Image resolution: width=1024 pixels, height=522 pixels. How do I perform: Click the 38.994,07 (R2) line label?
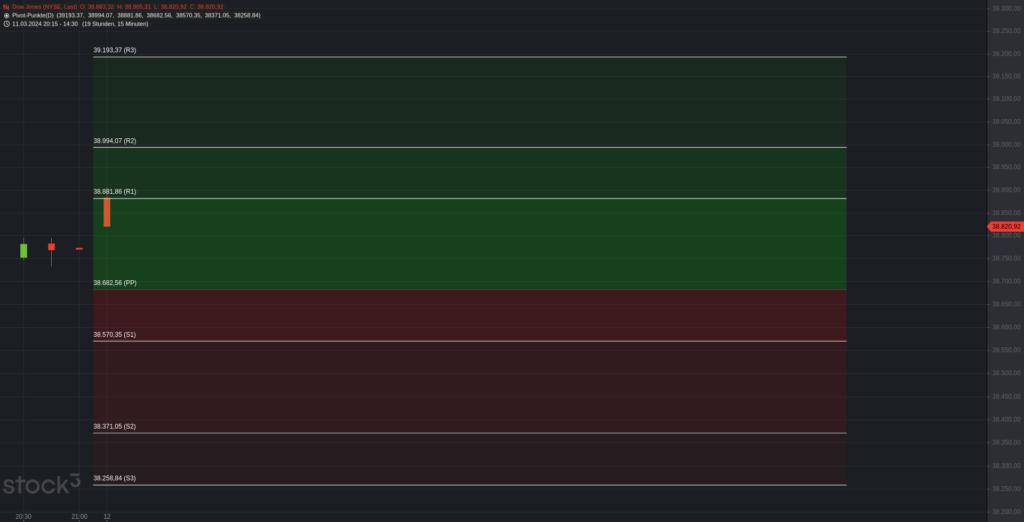115,141
